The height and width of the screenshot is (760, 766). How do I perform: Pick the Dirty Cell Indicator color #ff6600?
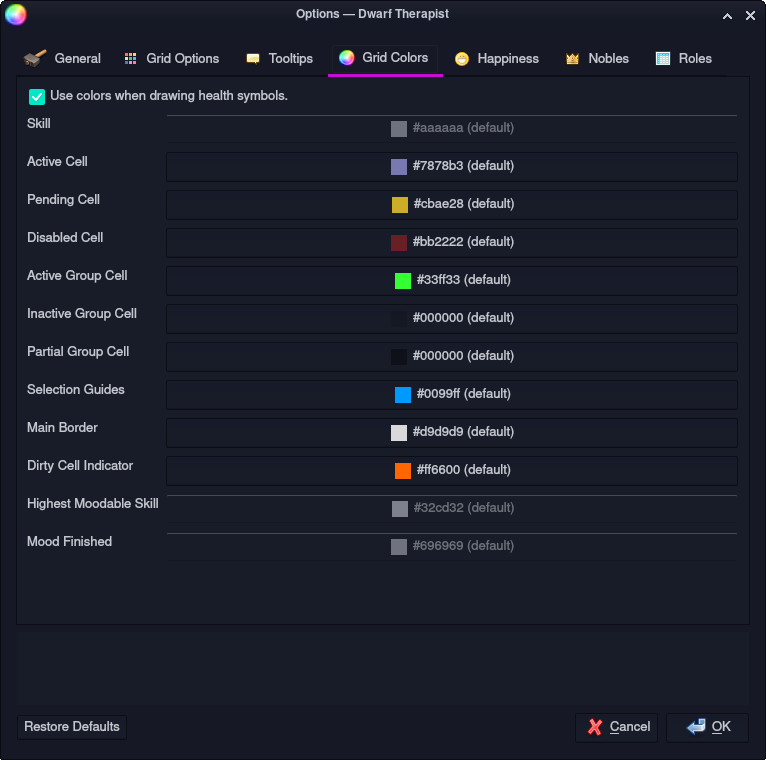(x=452, y=471)
